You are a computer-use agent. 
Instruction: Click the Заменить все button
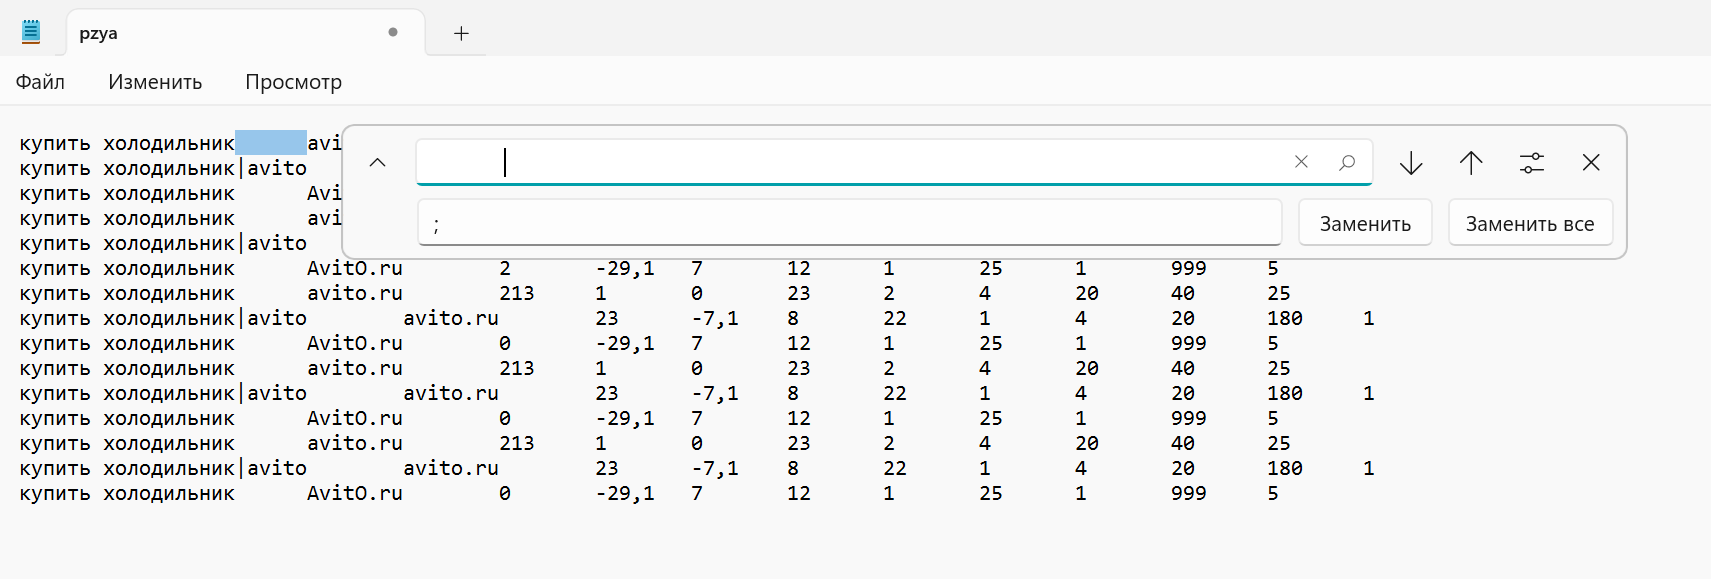[1530, 223]
